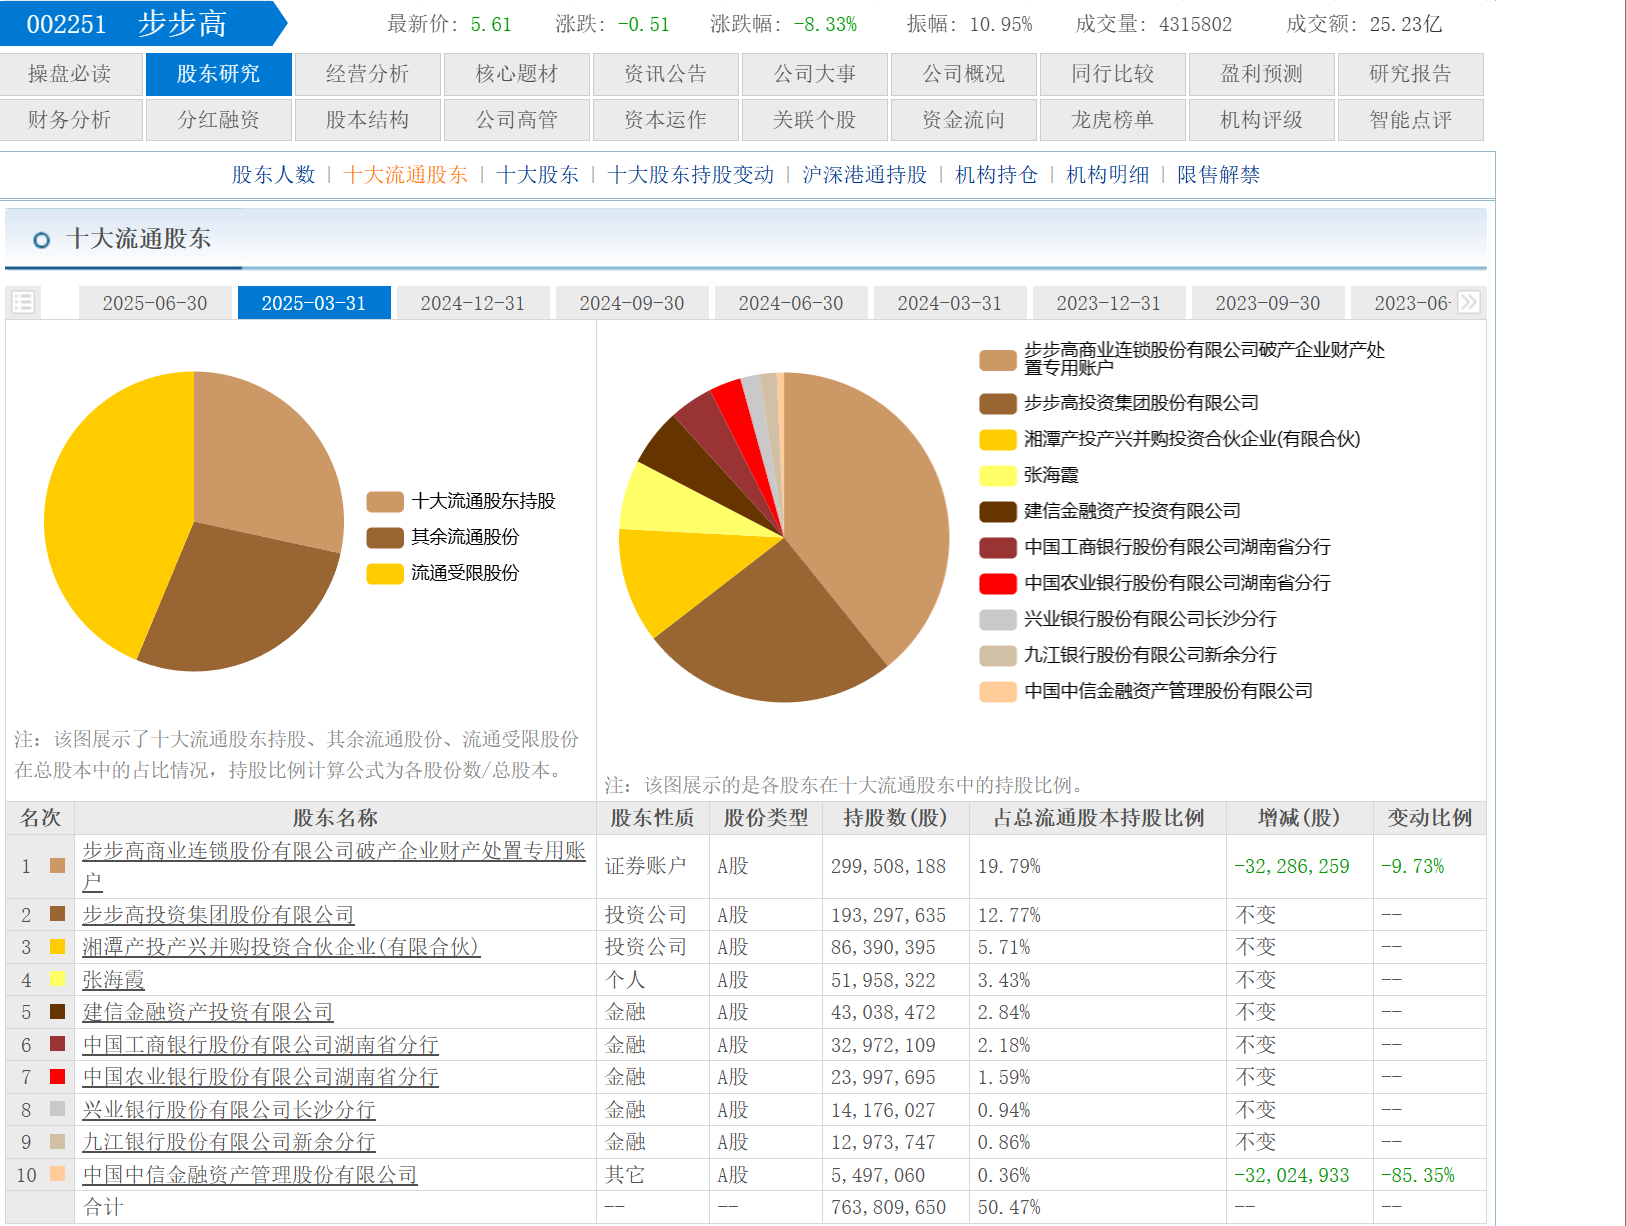1626x1226 pixels.
Task: Open the 研究报告 tab
Action: click(x=1411, y=74)
